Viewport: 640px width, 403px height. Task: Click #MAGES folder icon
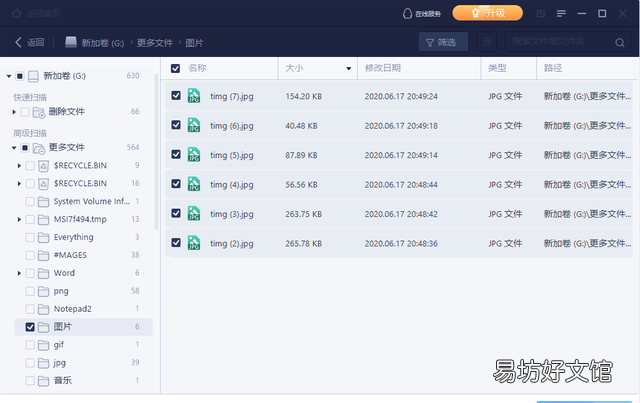pos(43,256)
